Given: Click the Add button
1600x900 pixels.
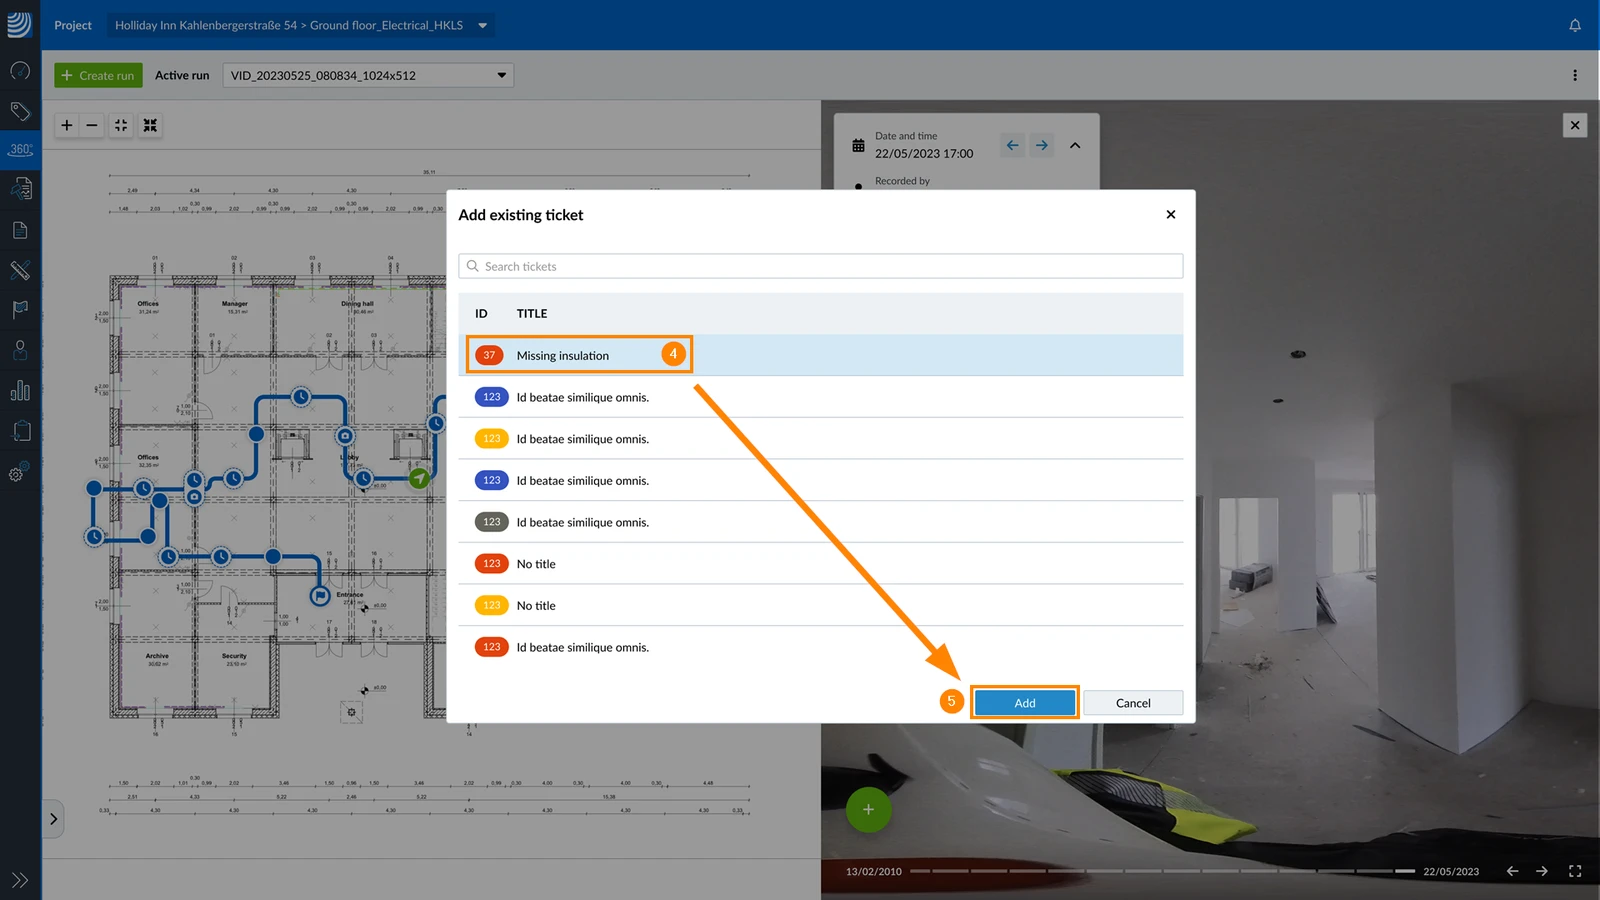Looking at the screenshot, I should [x=1025, y=703].
